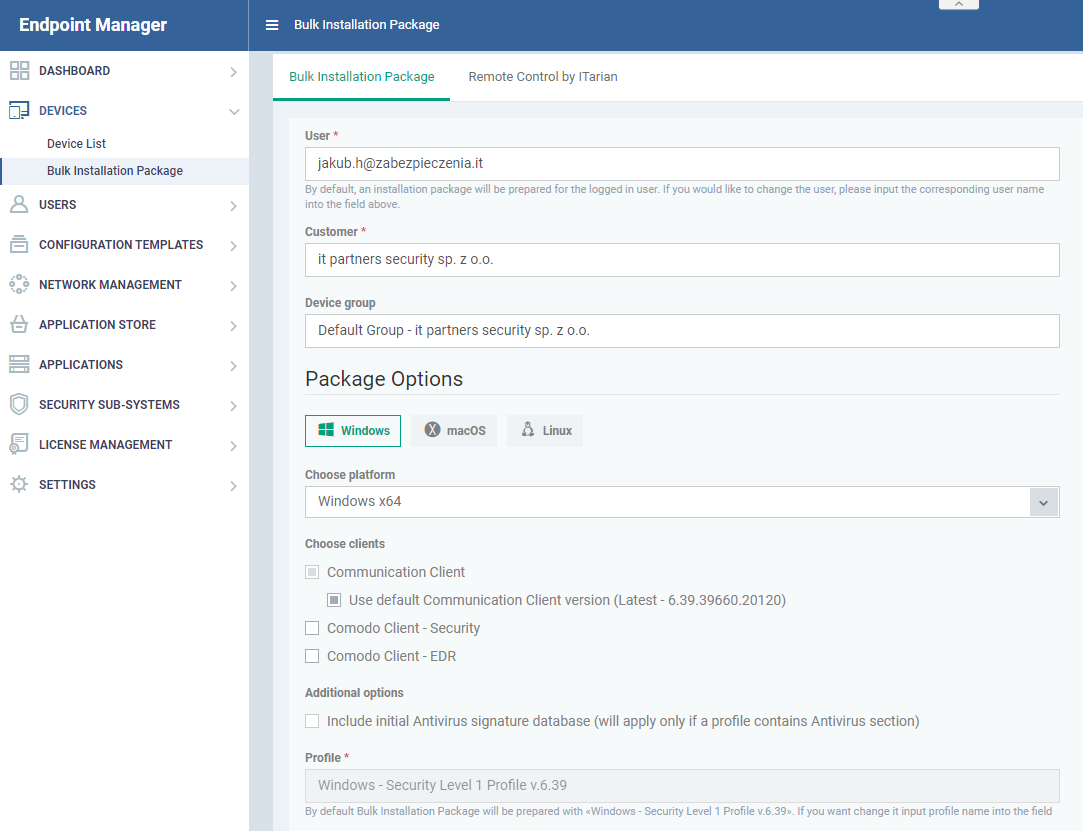The height and width of the screenshot is (831, 1083).
Task: Click the Configuration Templates icon
Action: click(19, 245)
